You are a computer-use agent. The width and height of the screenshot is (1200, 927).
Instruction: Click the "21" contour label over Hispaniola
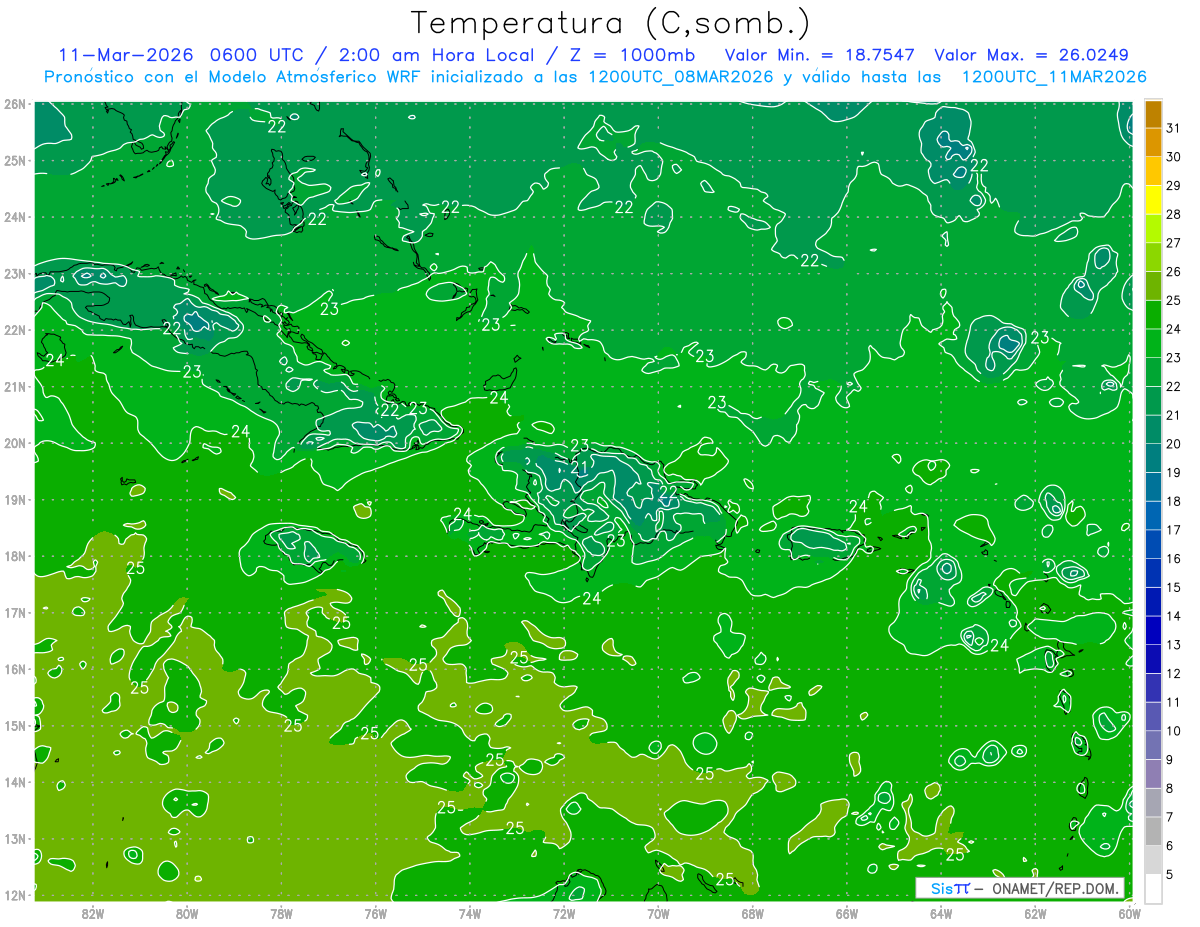click(x=579, y=467)
